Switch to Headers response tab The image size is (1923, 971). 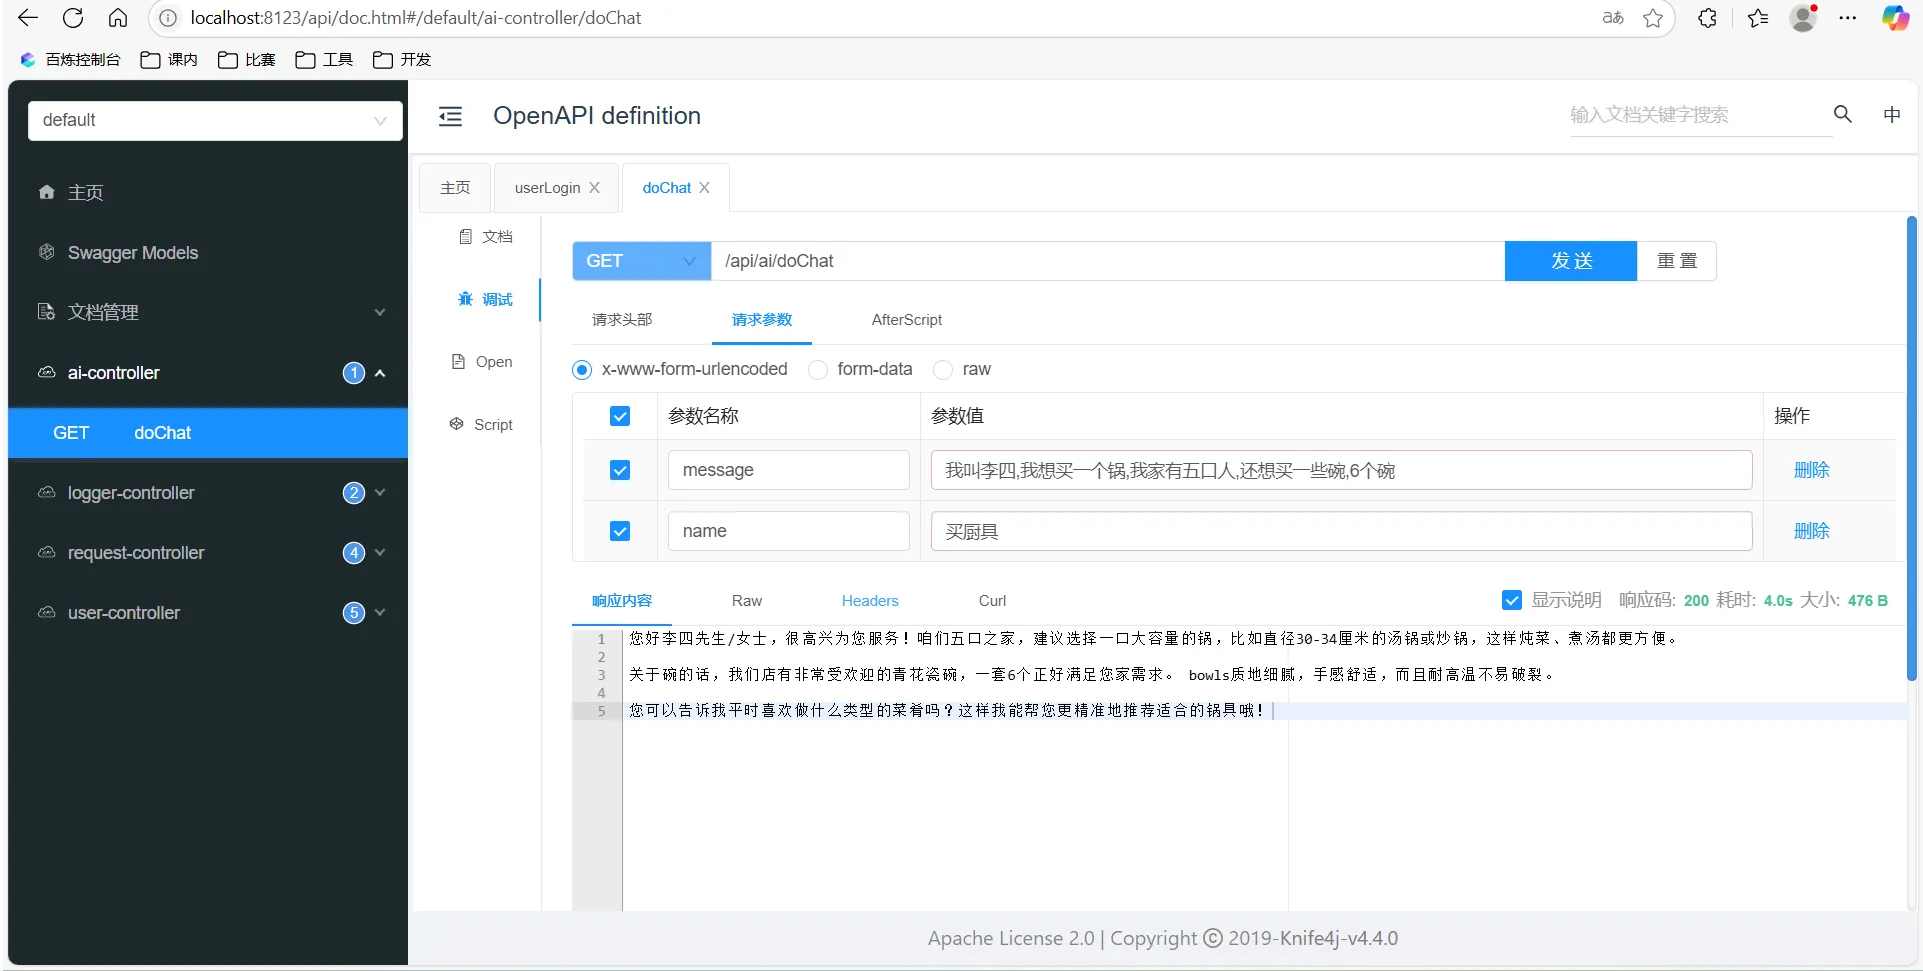870,601
